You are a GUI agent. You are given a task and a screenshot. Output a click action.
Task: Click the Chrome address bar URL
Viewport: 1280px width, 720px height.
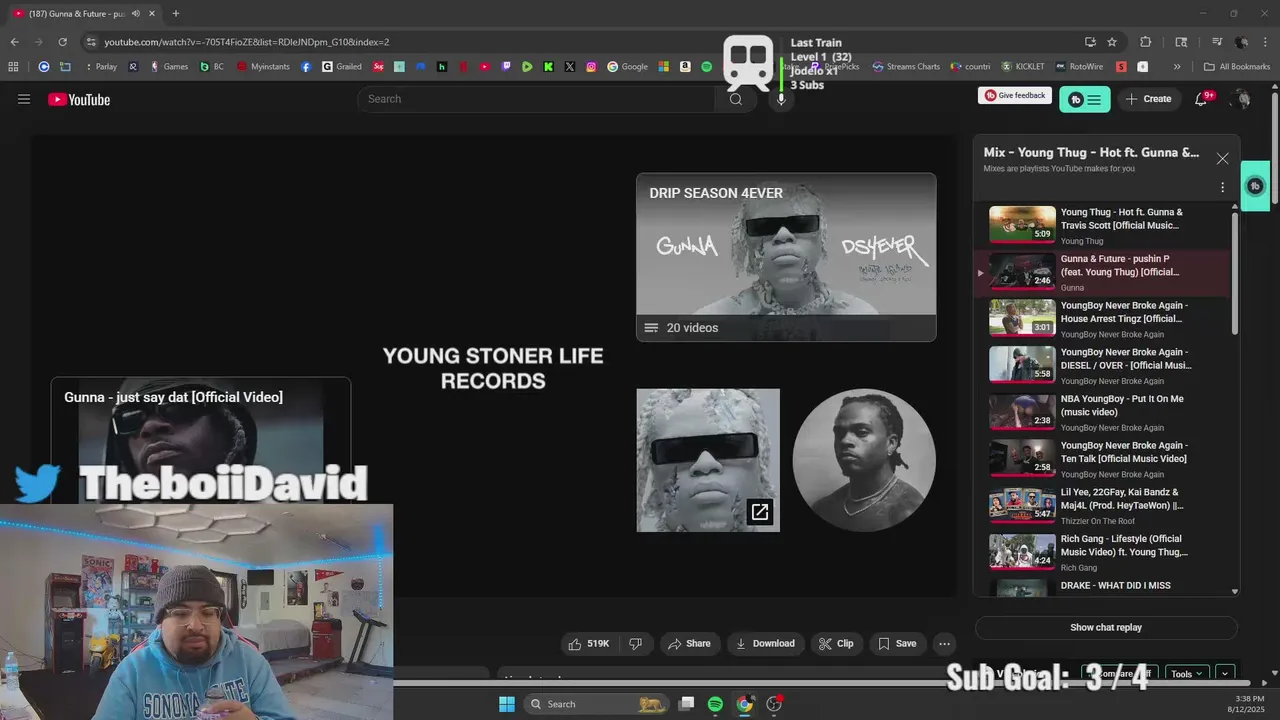click(x=247, y=42)
